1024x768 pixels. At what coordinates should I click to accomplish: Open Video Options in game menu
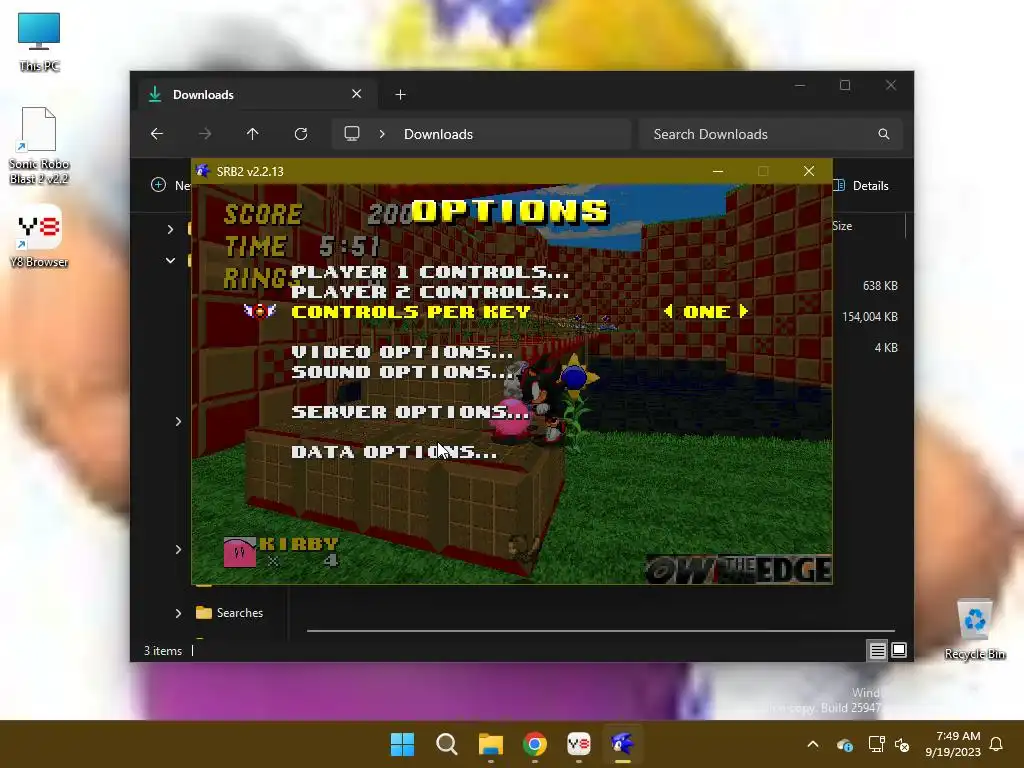[x=402, y=351]
